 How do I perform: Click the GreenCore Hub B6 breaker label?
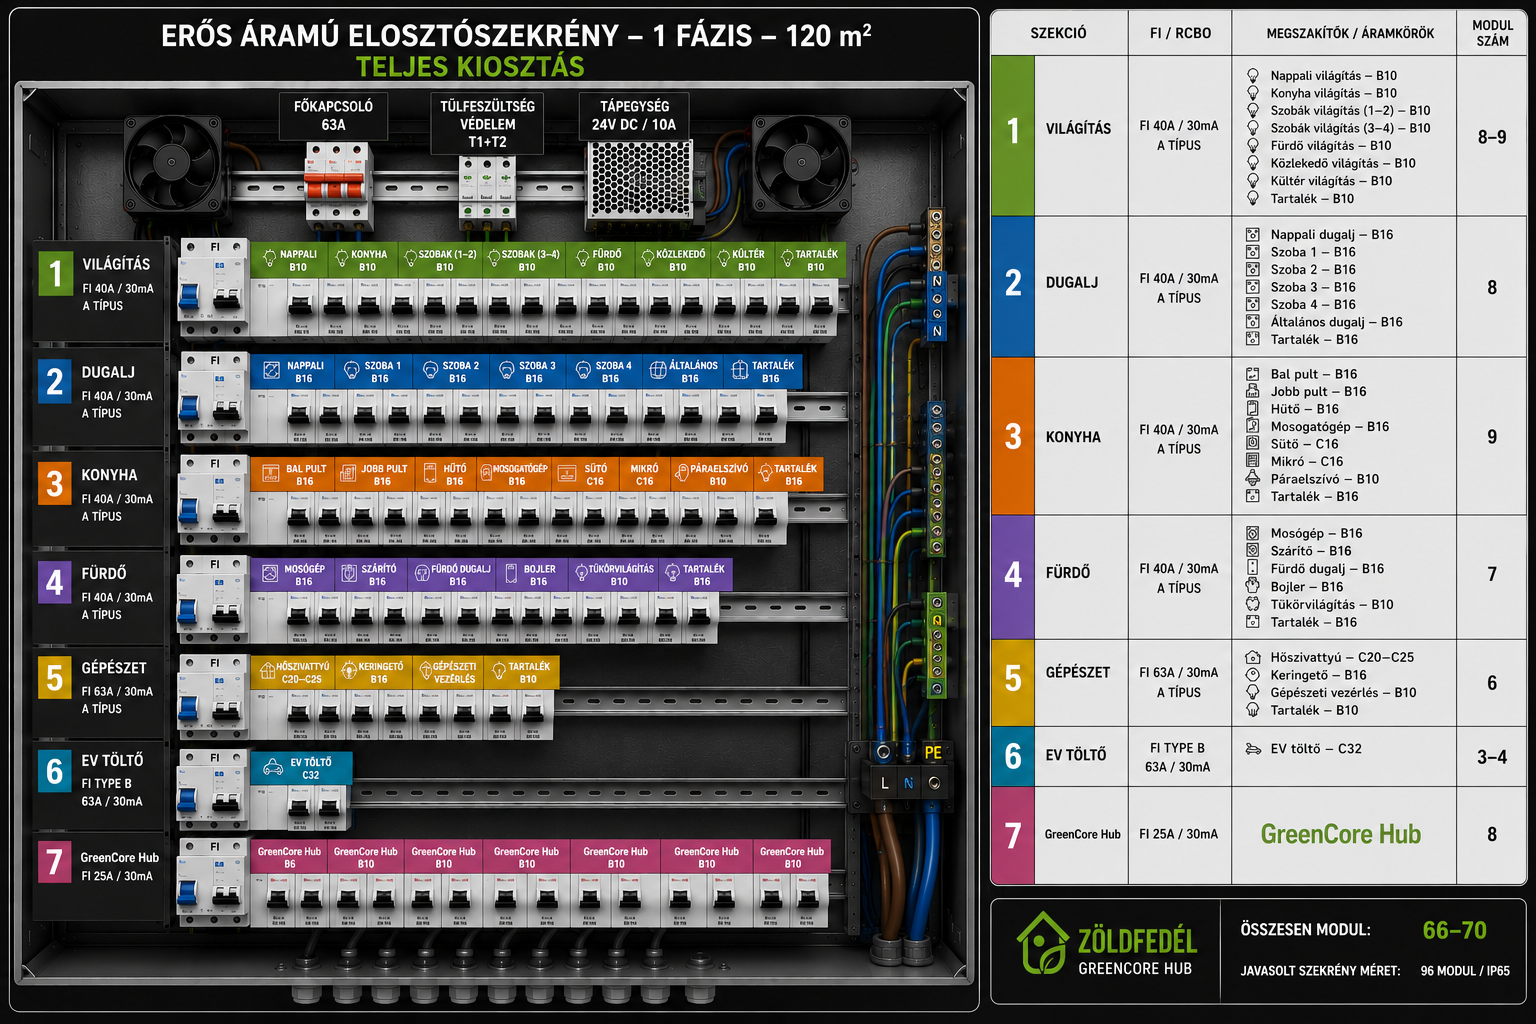289,857
